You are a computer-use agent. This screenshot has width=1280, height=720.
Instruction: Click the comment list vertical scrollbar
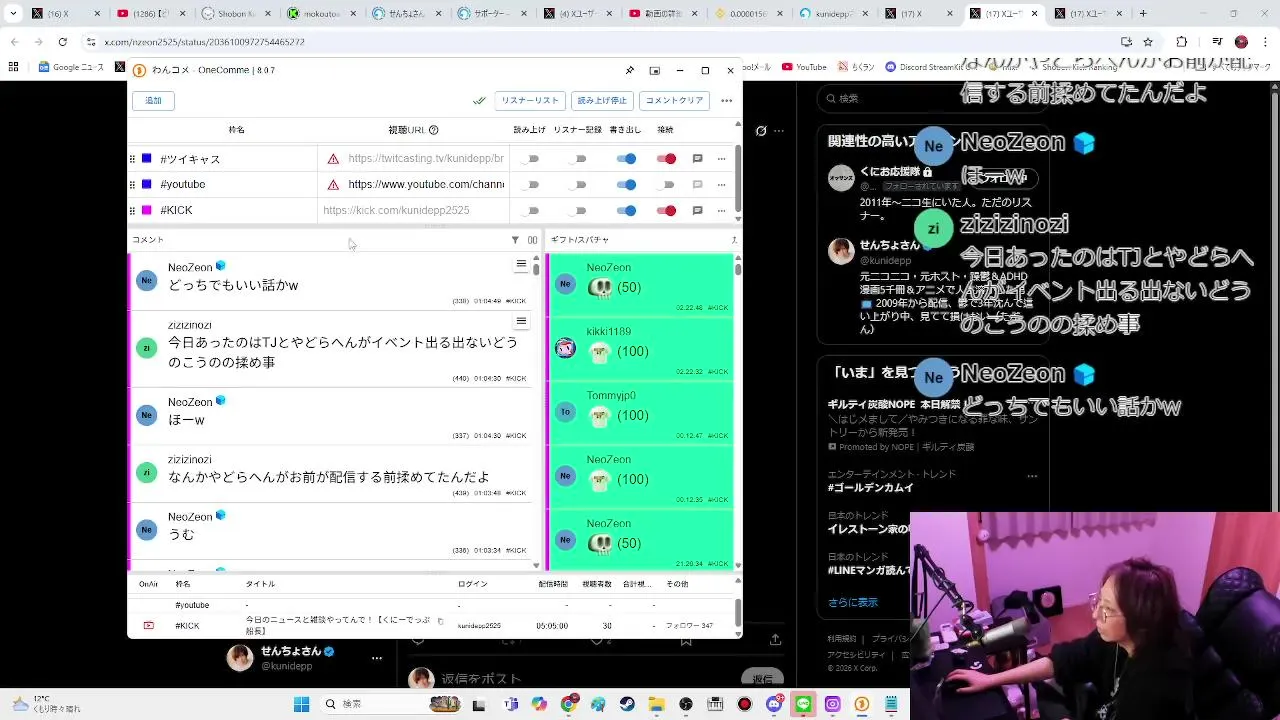click(536, 410)
